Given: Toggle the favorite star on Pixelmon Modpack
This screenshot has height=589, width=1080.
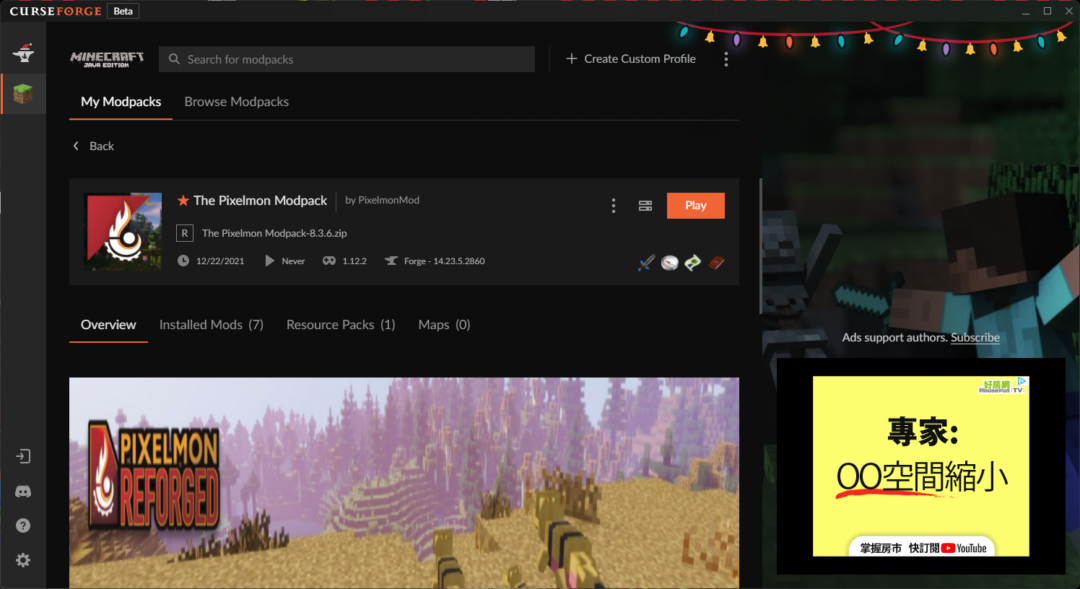Looking at the screenshot, I should pyautogui.click(x=183, y=200).
